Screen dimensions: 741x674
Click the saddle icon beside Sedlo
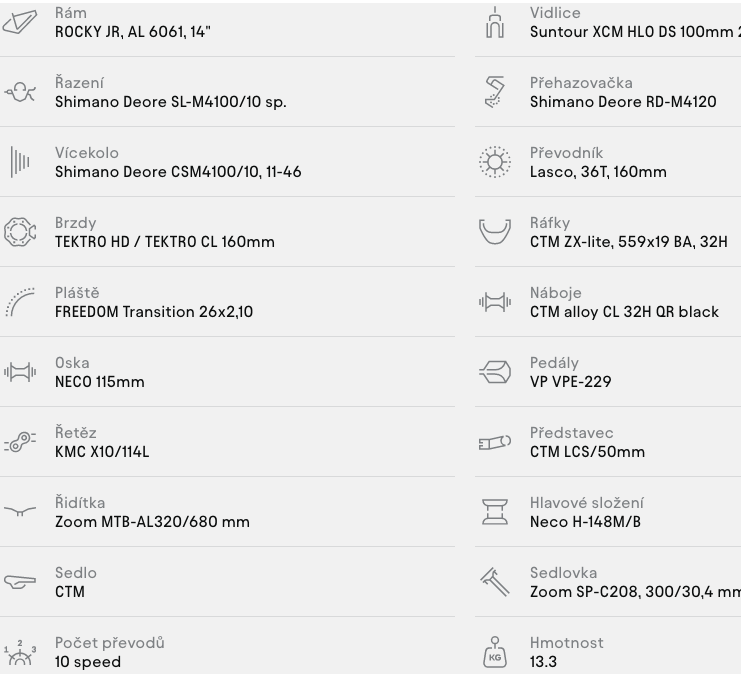tap(20, 582)
